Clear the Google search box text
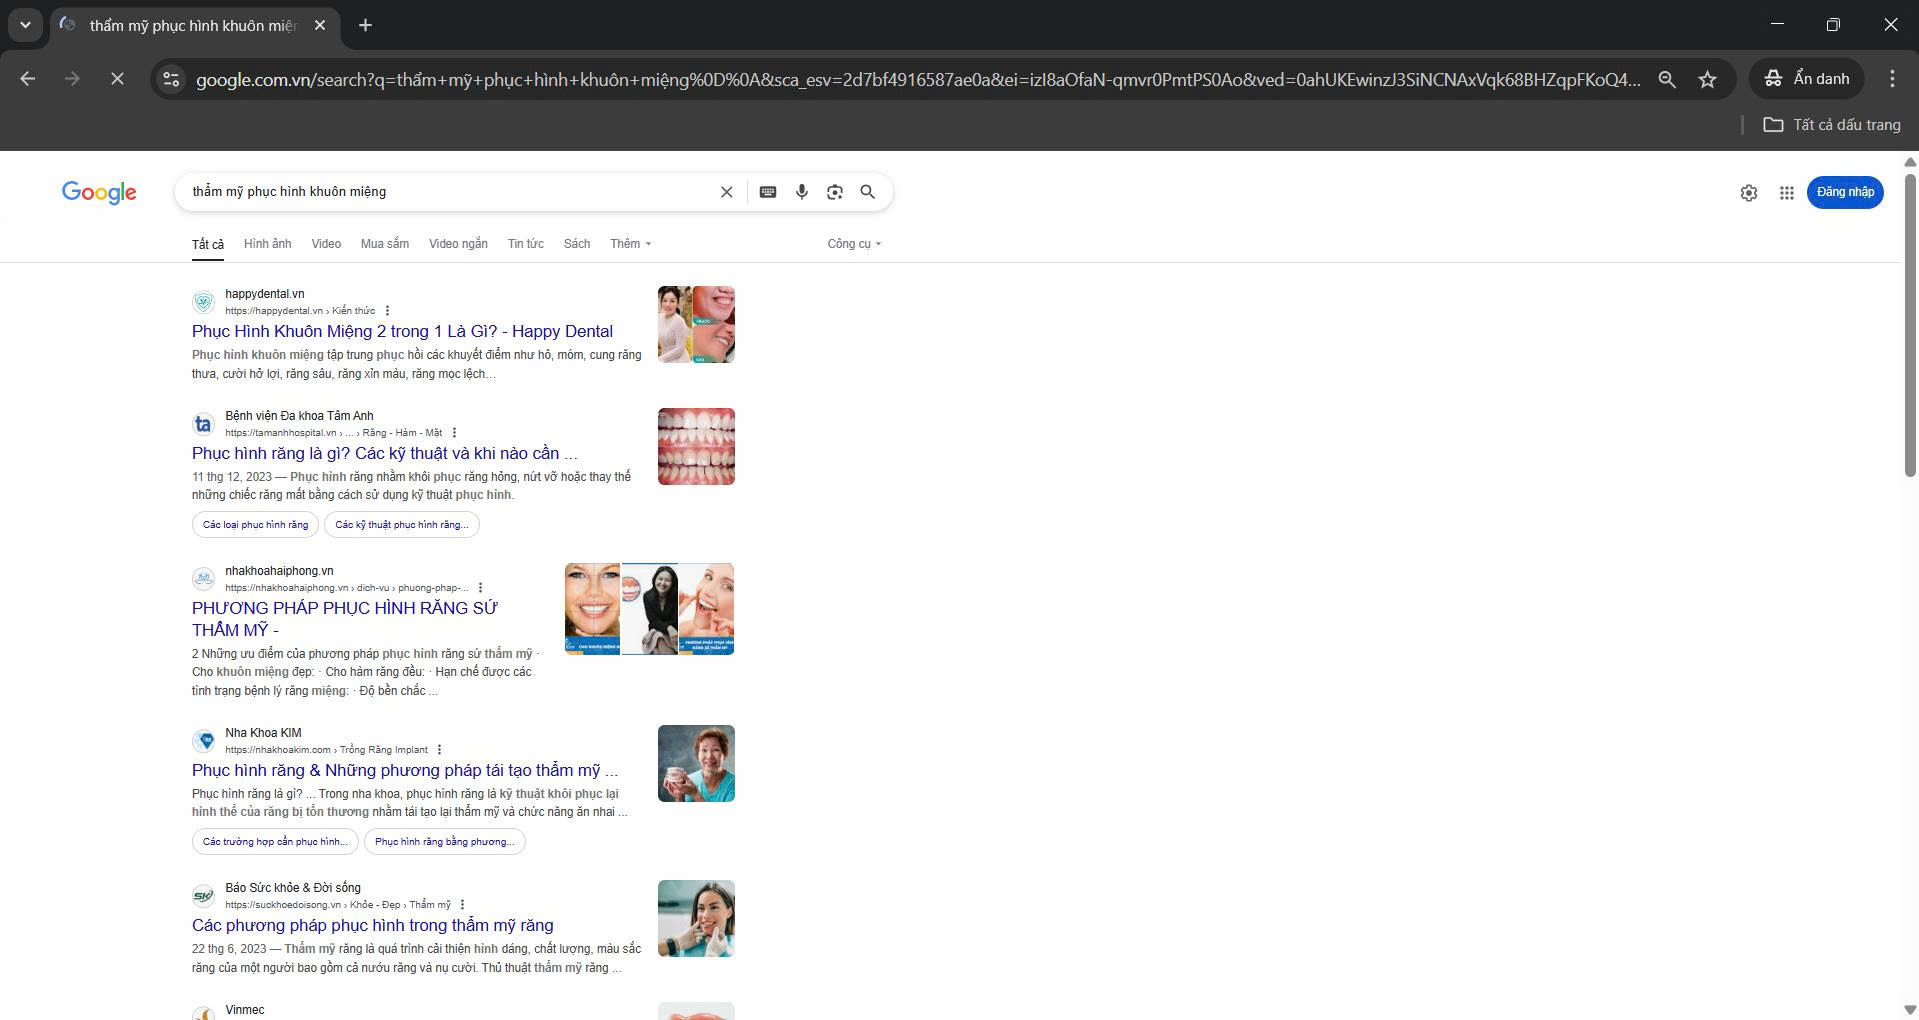The width and height of the screenshot is (1919, 1020). point(727,192)
